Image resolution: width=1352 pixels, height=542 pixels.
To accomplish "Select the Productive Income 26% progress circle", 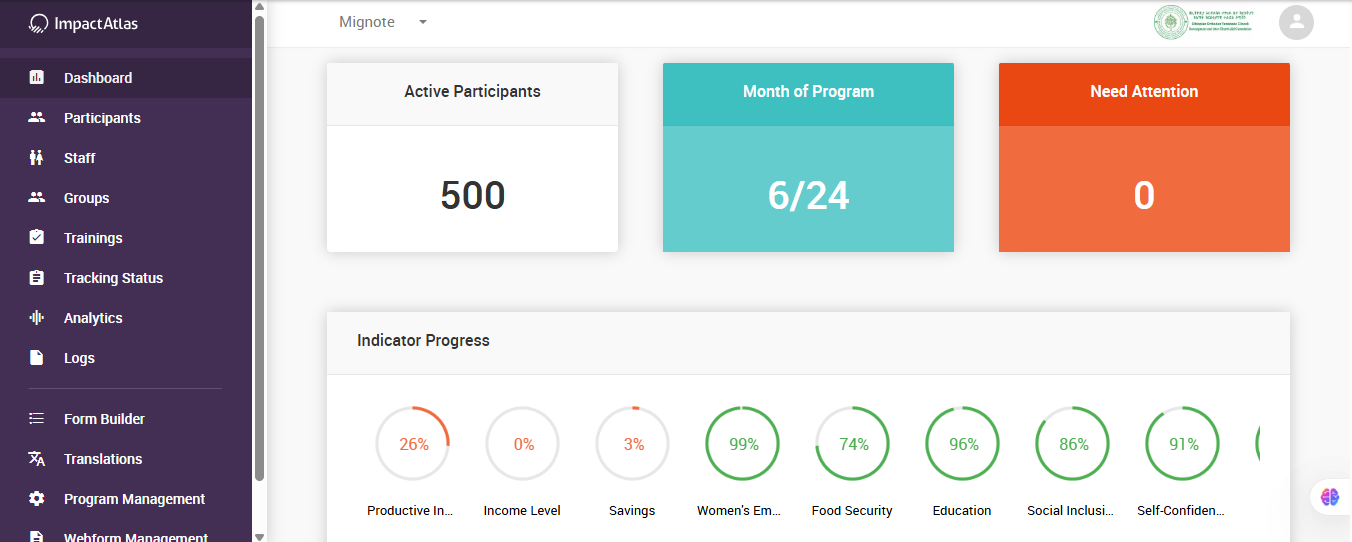I will [x=413, y=444].
